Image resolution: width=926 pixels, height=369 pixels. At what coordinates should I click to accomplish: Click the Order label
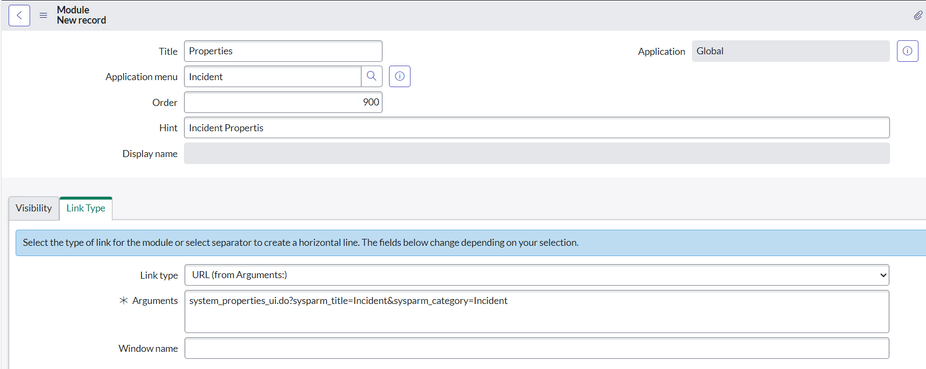click(165, 103)
